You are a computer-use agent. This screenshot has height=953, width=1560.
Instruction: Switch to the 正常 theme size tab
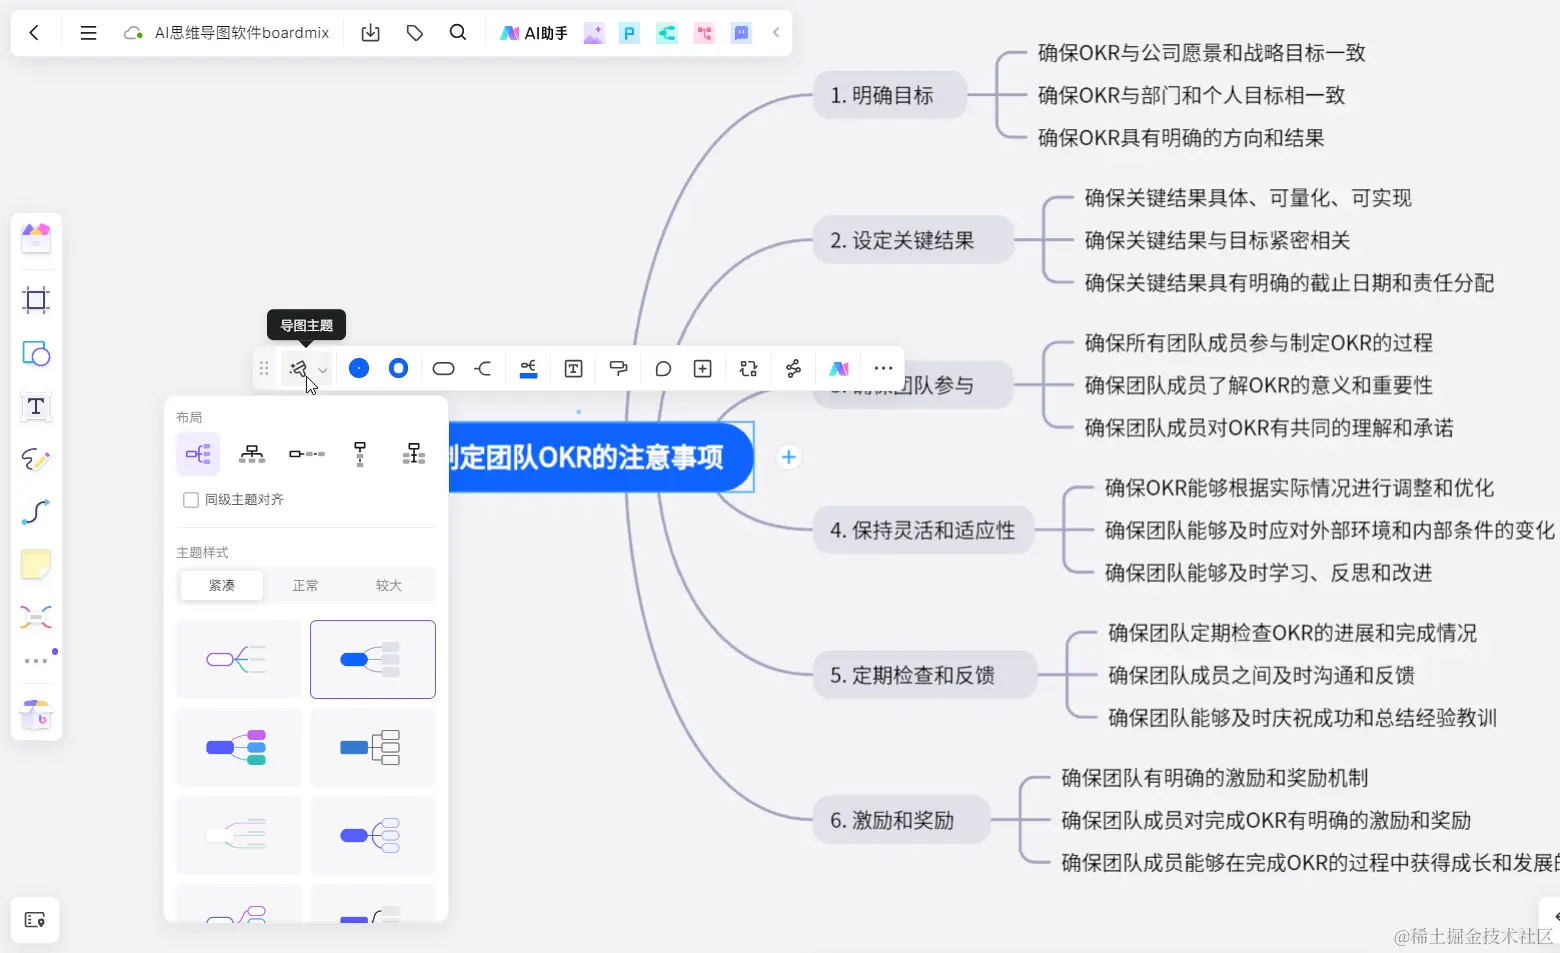305,585
